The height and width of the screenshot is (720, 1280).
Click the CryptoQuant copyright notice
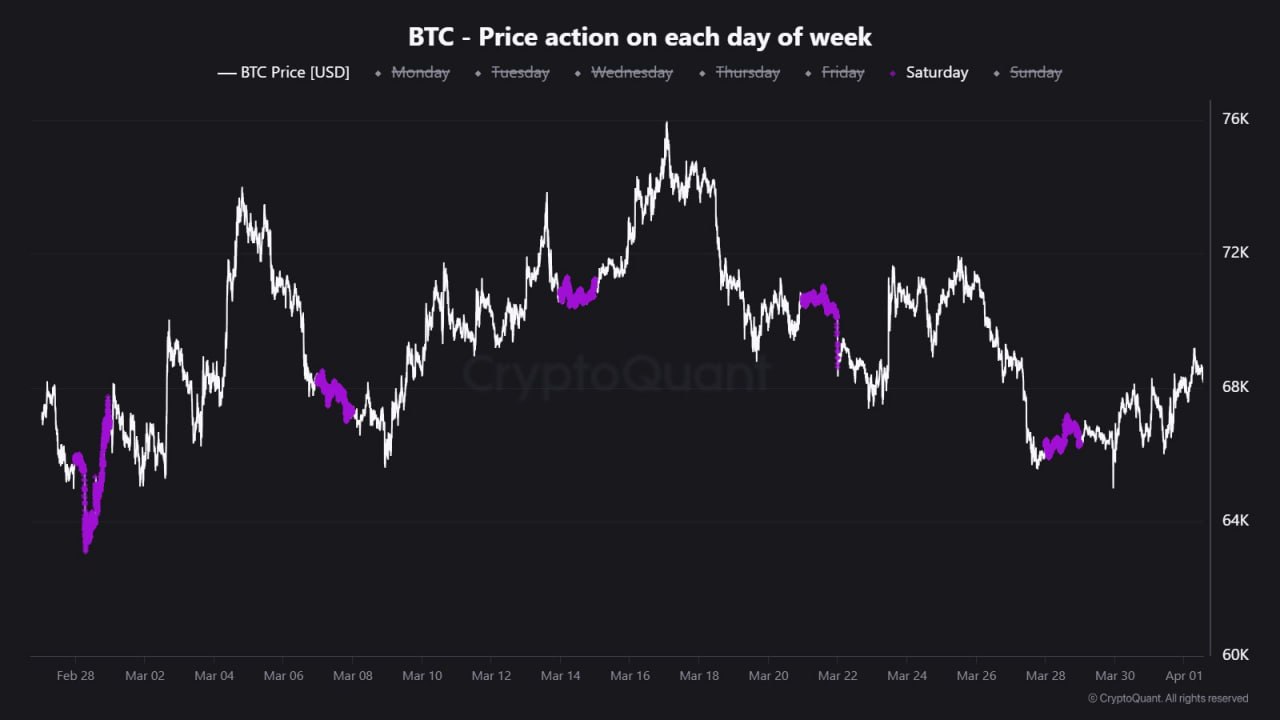tap(1168, 698)
